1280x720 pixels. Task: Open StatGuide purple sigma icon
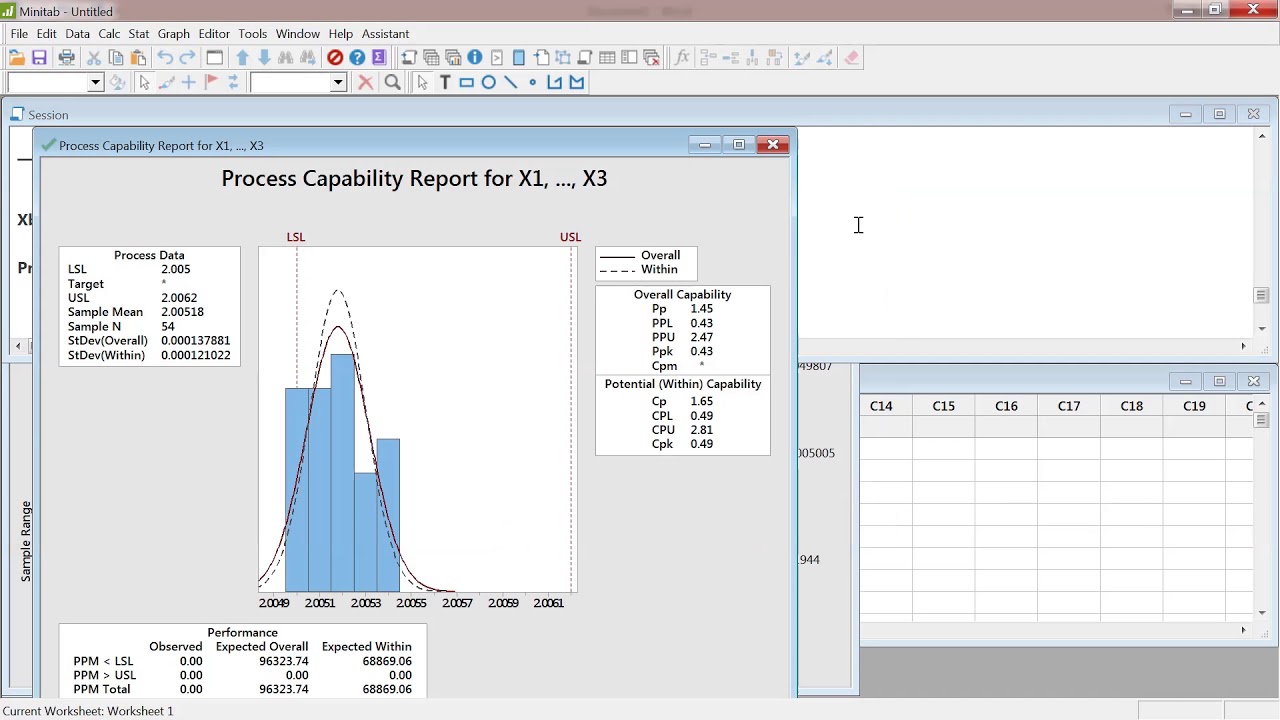pos(379,58)
